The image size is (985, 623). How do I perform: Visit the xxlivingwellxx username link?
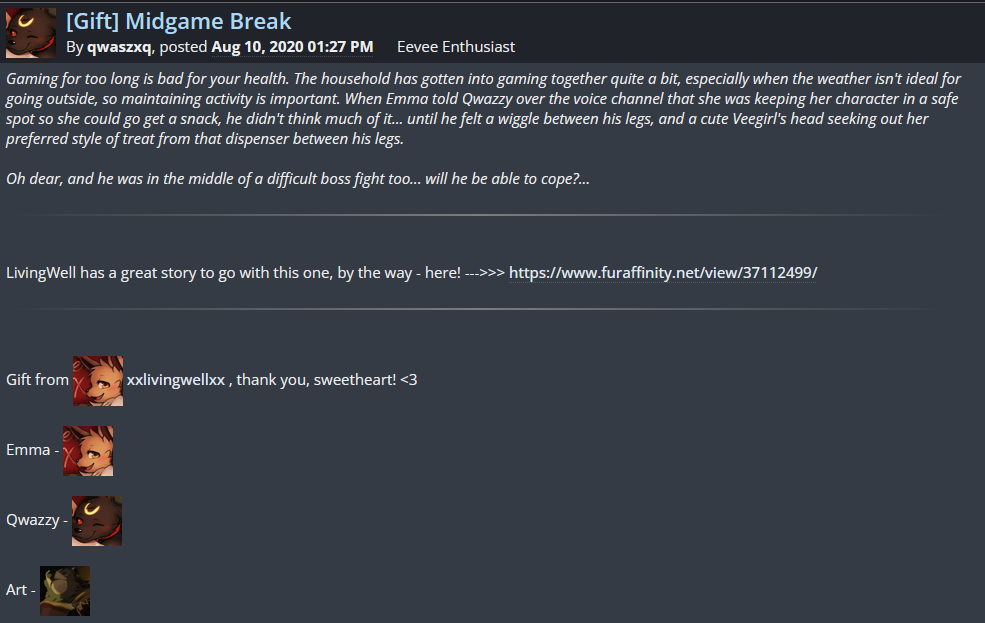175,380
